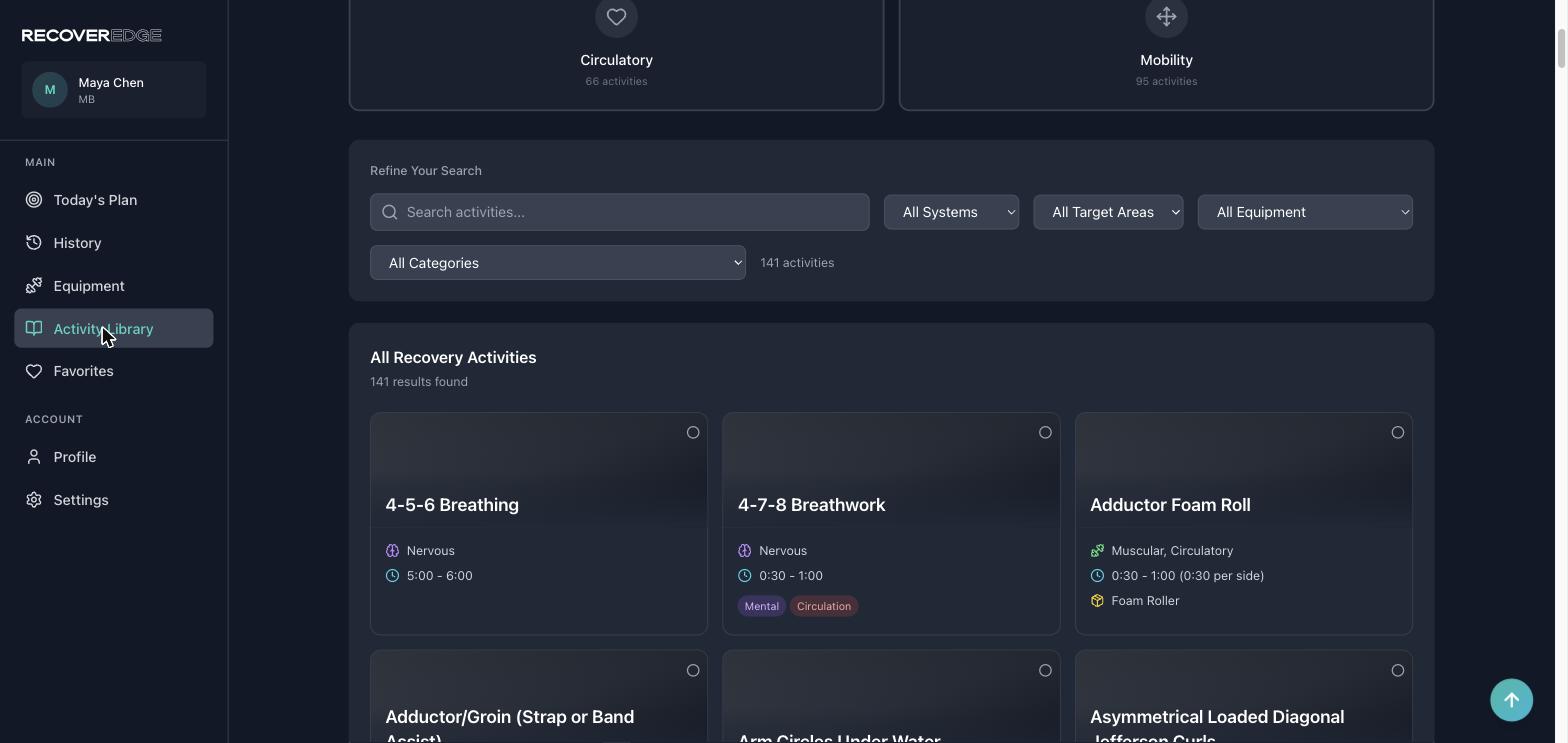The image size is (1568, 743).
Task: Click Nervous brain icon on 4-5-6 Breathing
Action: 392,551
